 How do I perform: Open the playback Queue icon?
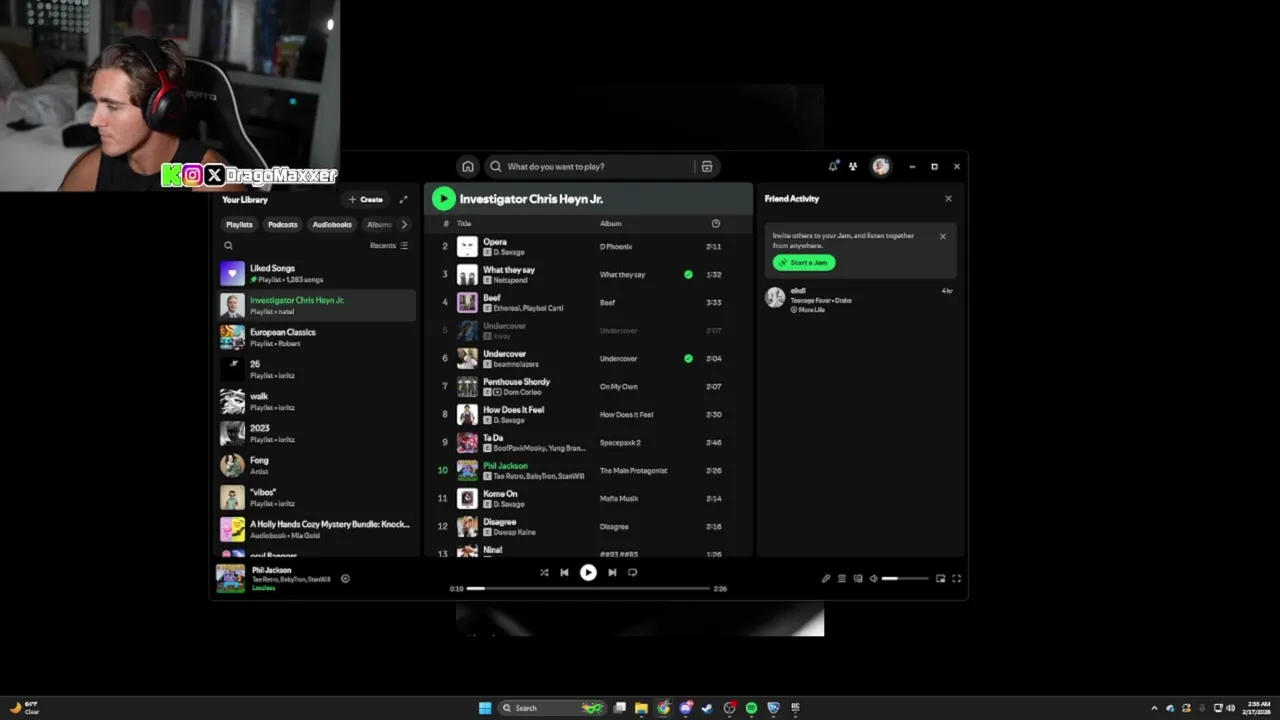click(842, 578)
